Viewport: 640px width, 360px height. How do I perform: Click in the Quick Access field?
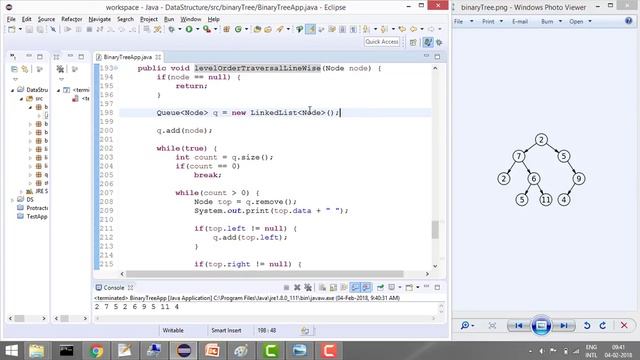[382, 42]
